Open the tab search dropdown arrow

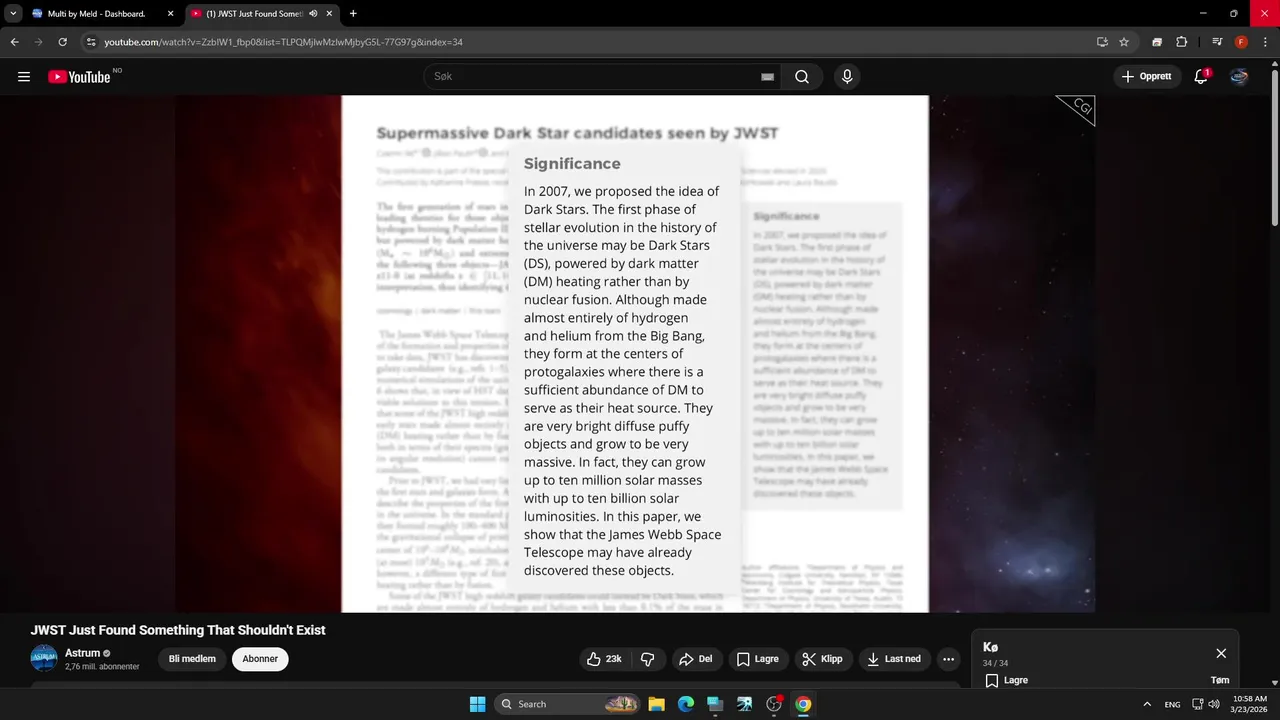13,14
